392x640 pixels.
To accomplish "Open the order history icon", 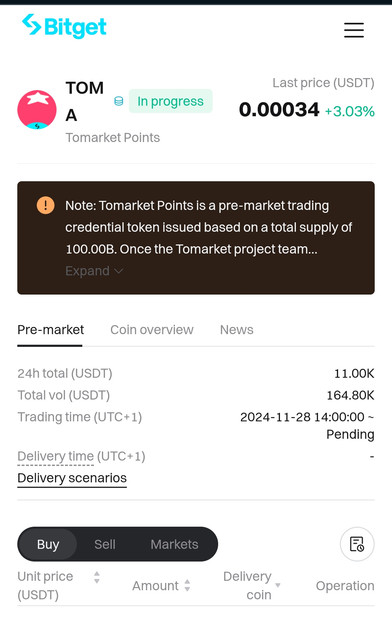I will click(x=357, y=544).
